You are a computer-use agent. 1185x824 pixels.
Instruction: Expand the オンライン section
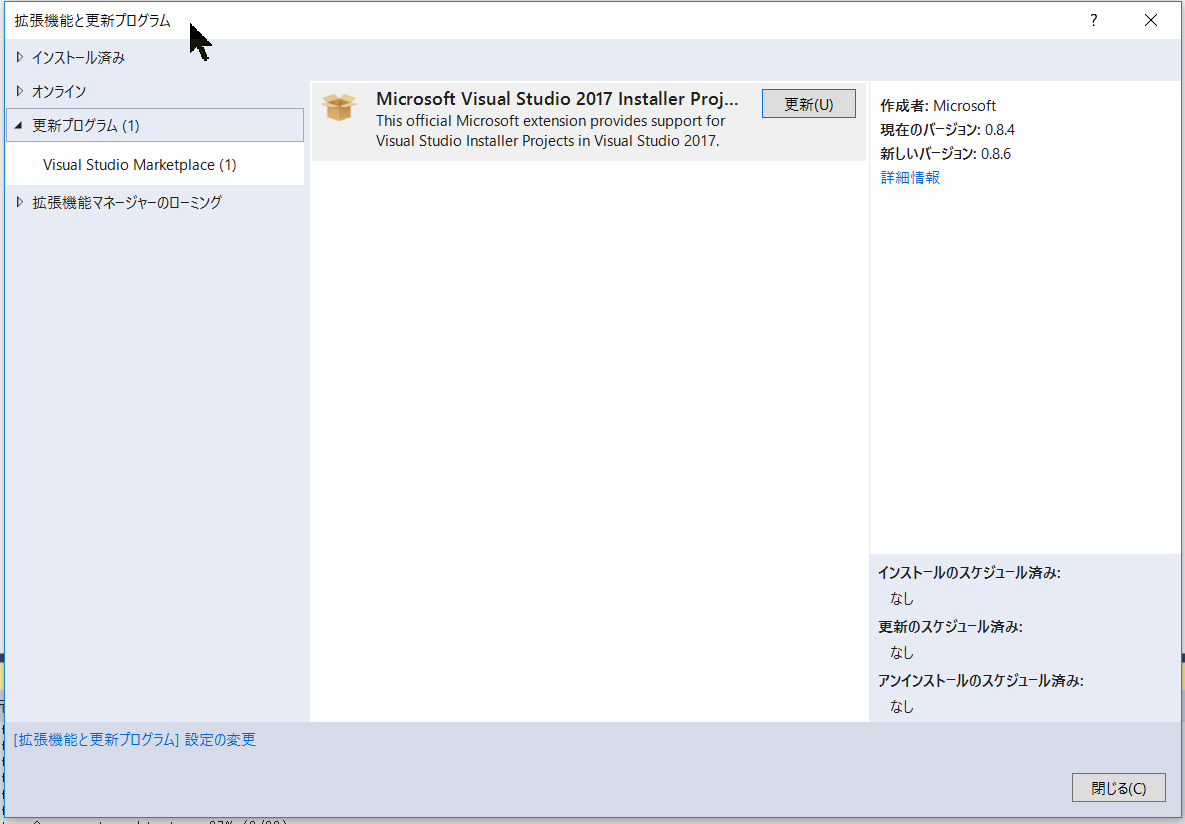point(60,91)
